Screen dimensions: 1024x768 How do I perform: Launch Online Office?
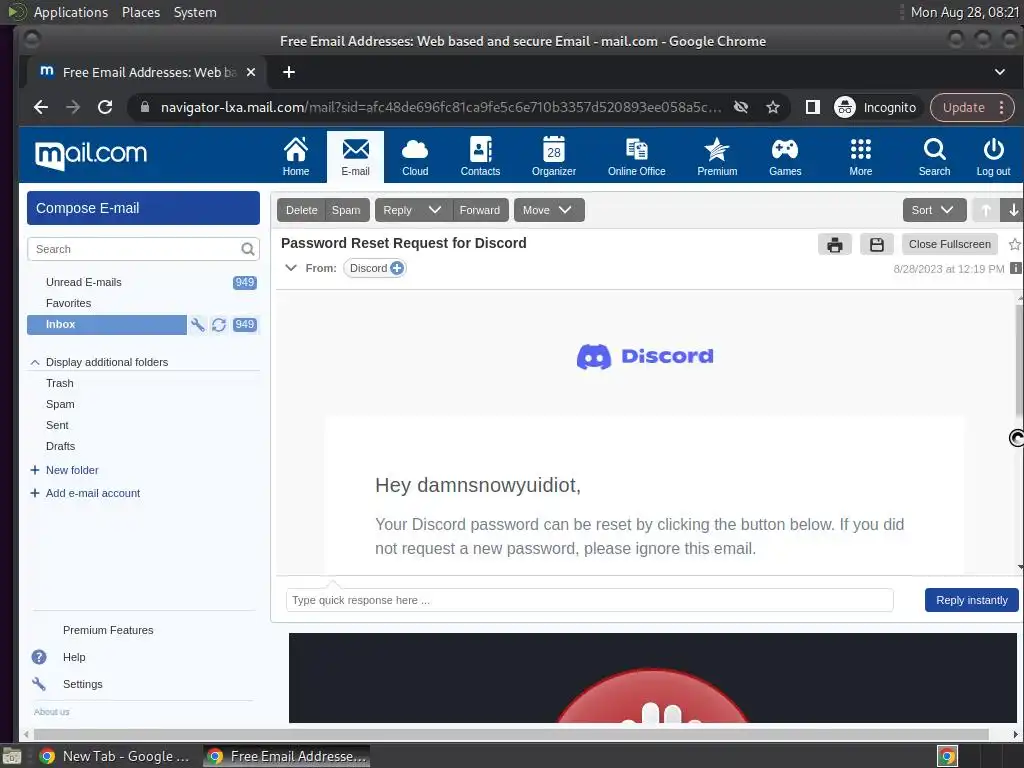click(x=636, y=157)
